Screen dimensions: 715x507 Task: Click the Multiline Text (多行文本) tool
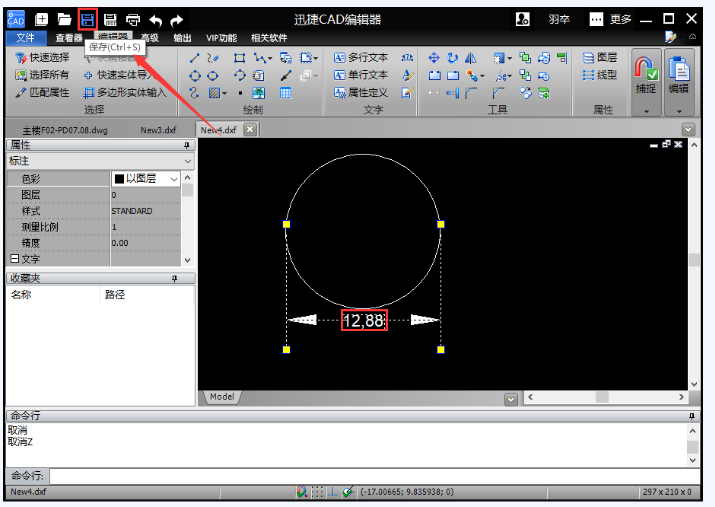pos(361,58)
